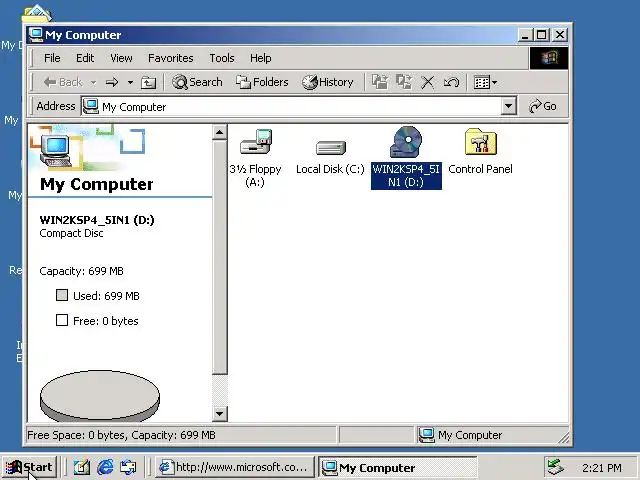Screen dimensions: 640x480
Task: Expand the Back history dropdown arrow
Action: [x=93, y=82]
